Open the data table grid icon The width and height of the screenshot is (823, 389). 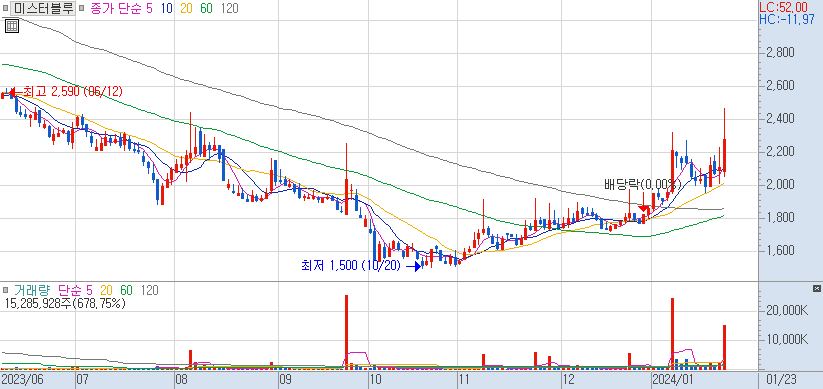coord(12,25)
